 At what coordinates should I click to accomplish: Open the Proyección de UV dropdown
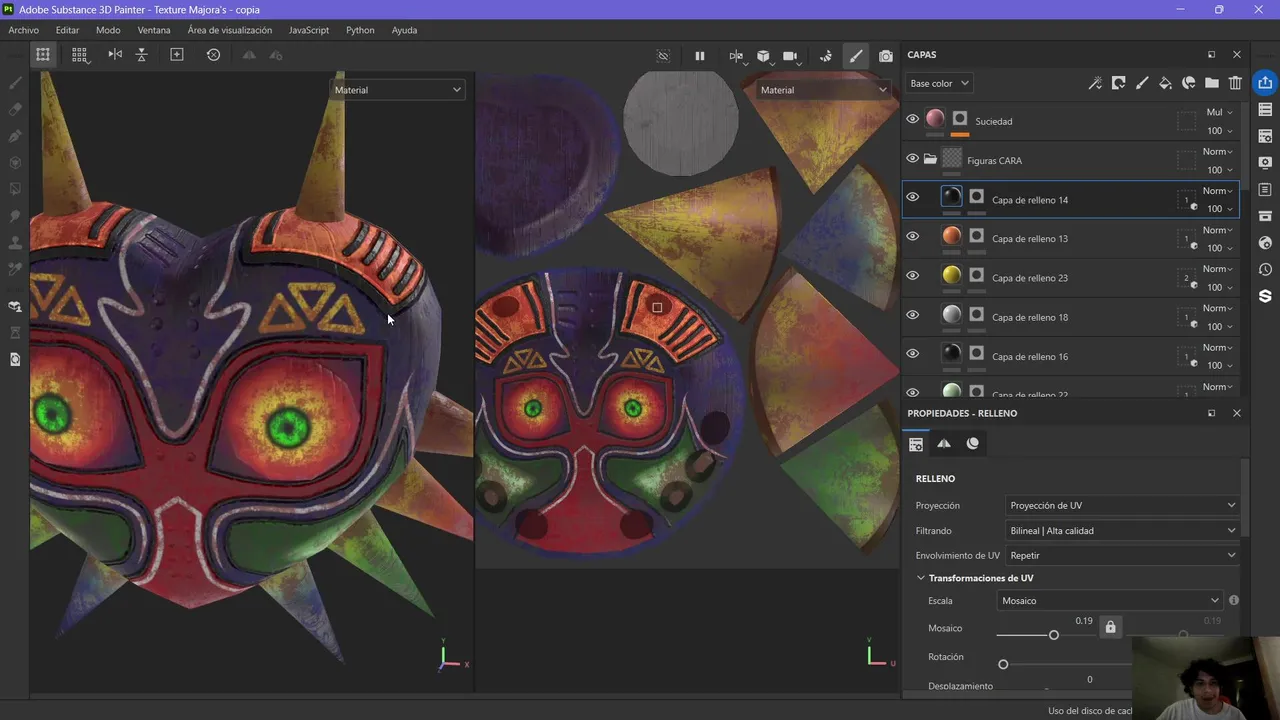[x=1122, y=505]
